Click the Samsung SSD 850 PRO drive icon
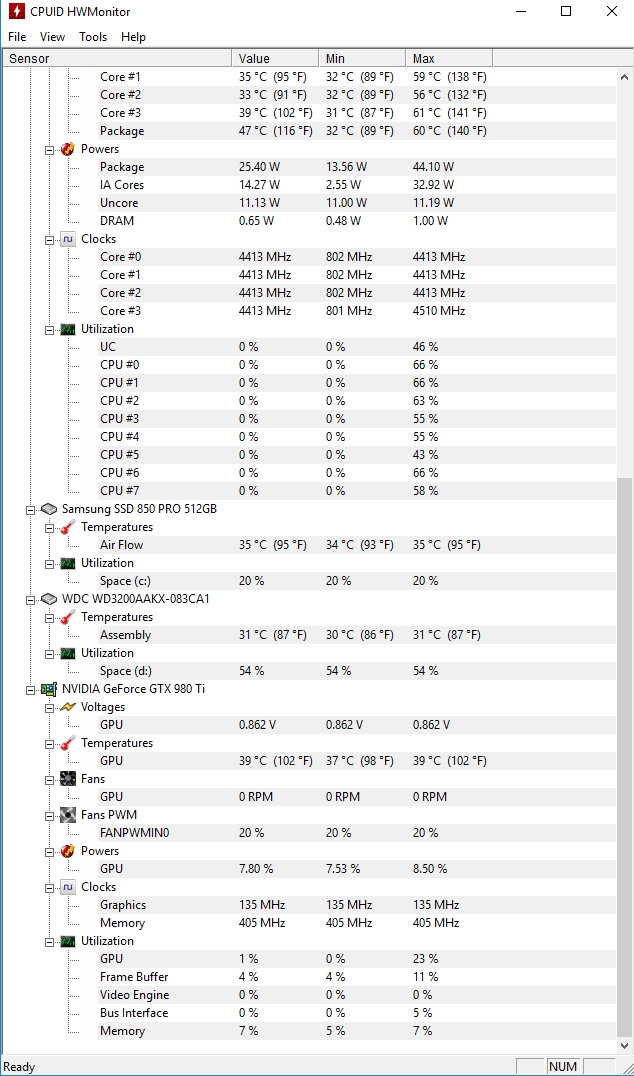 pos(48,509)
